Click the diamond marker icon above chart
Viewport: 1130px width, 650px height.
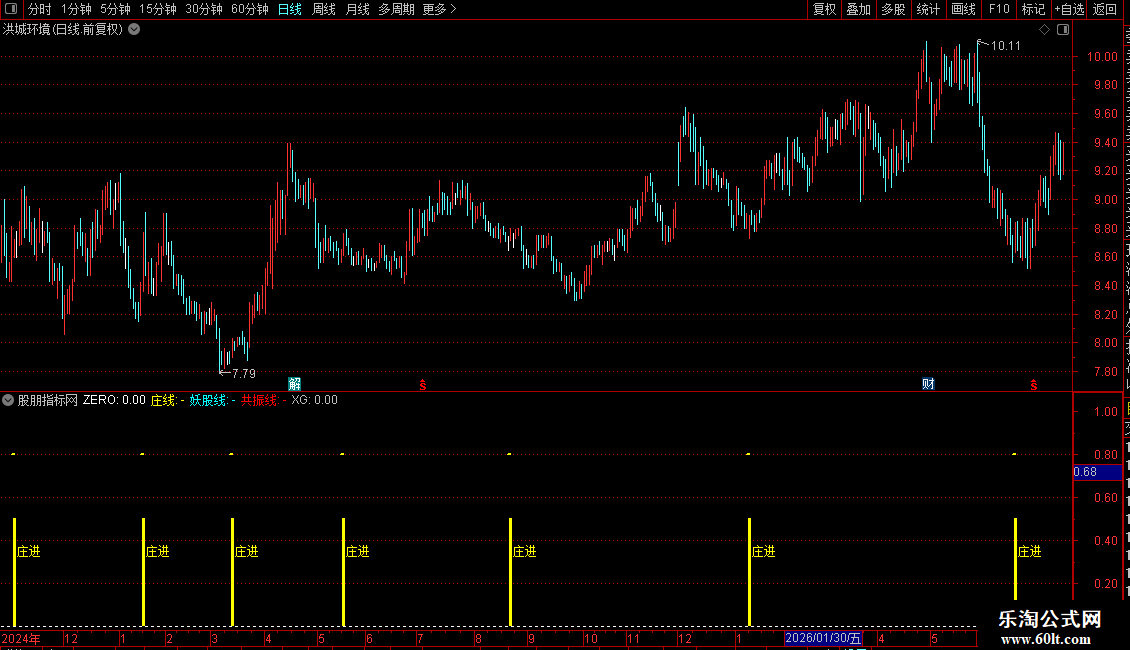1044,30
